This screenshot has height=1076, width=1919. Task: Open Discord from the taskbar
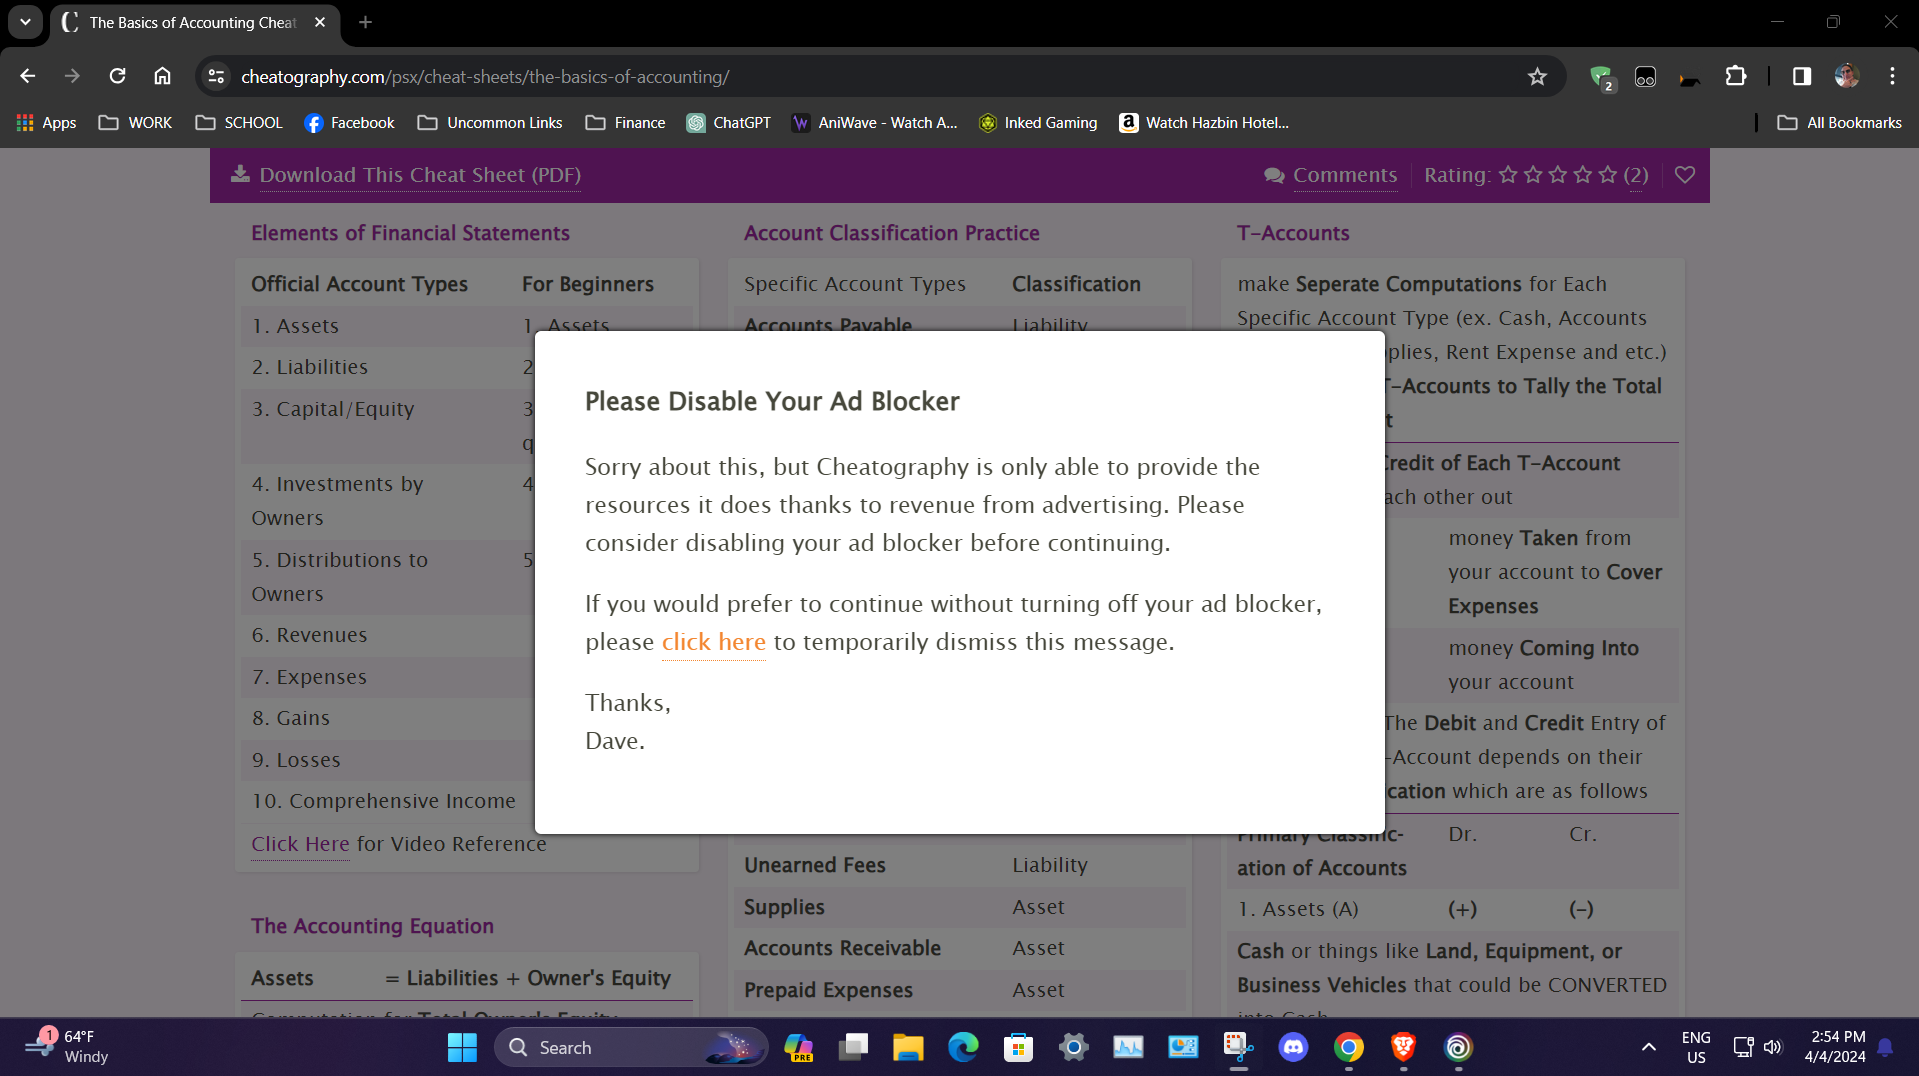(x=1293, y=1047)
